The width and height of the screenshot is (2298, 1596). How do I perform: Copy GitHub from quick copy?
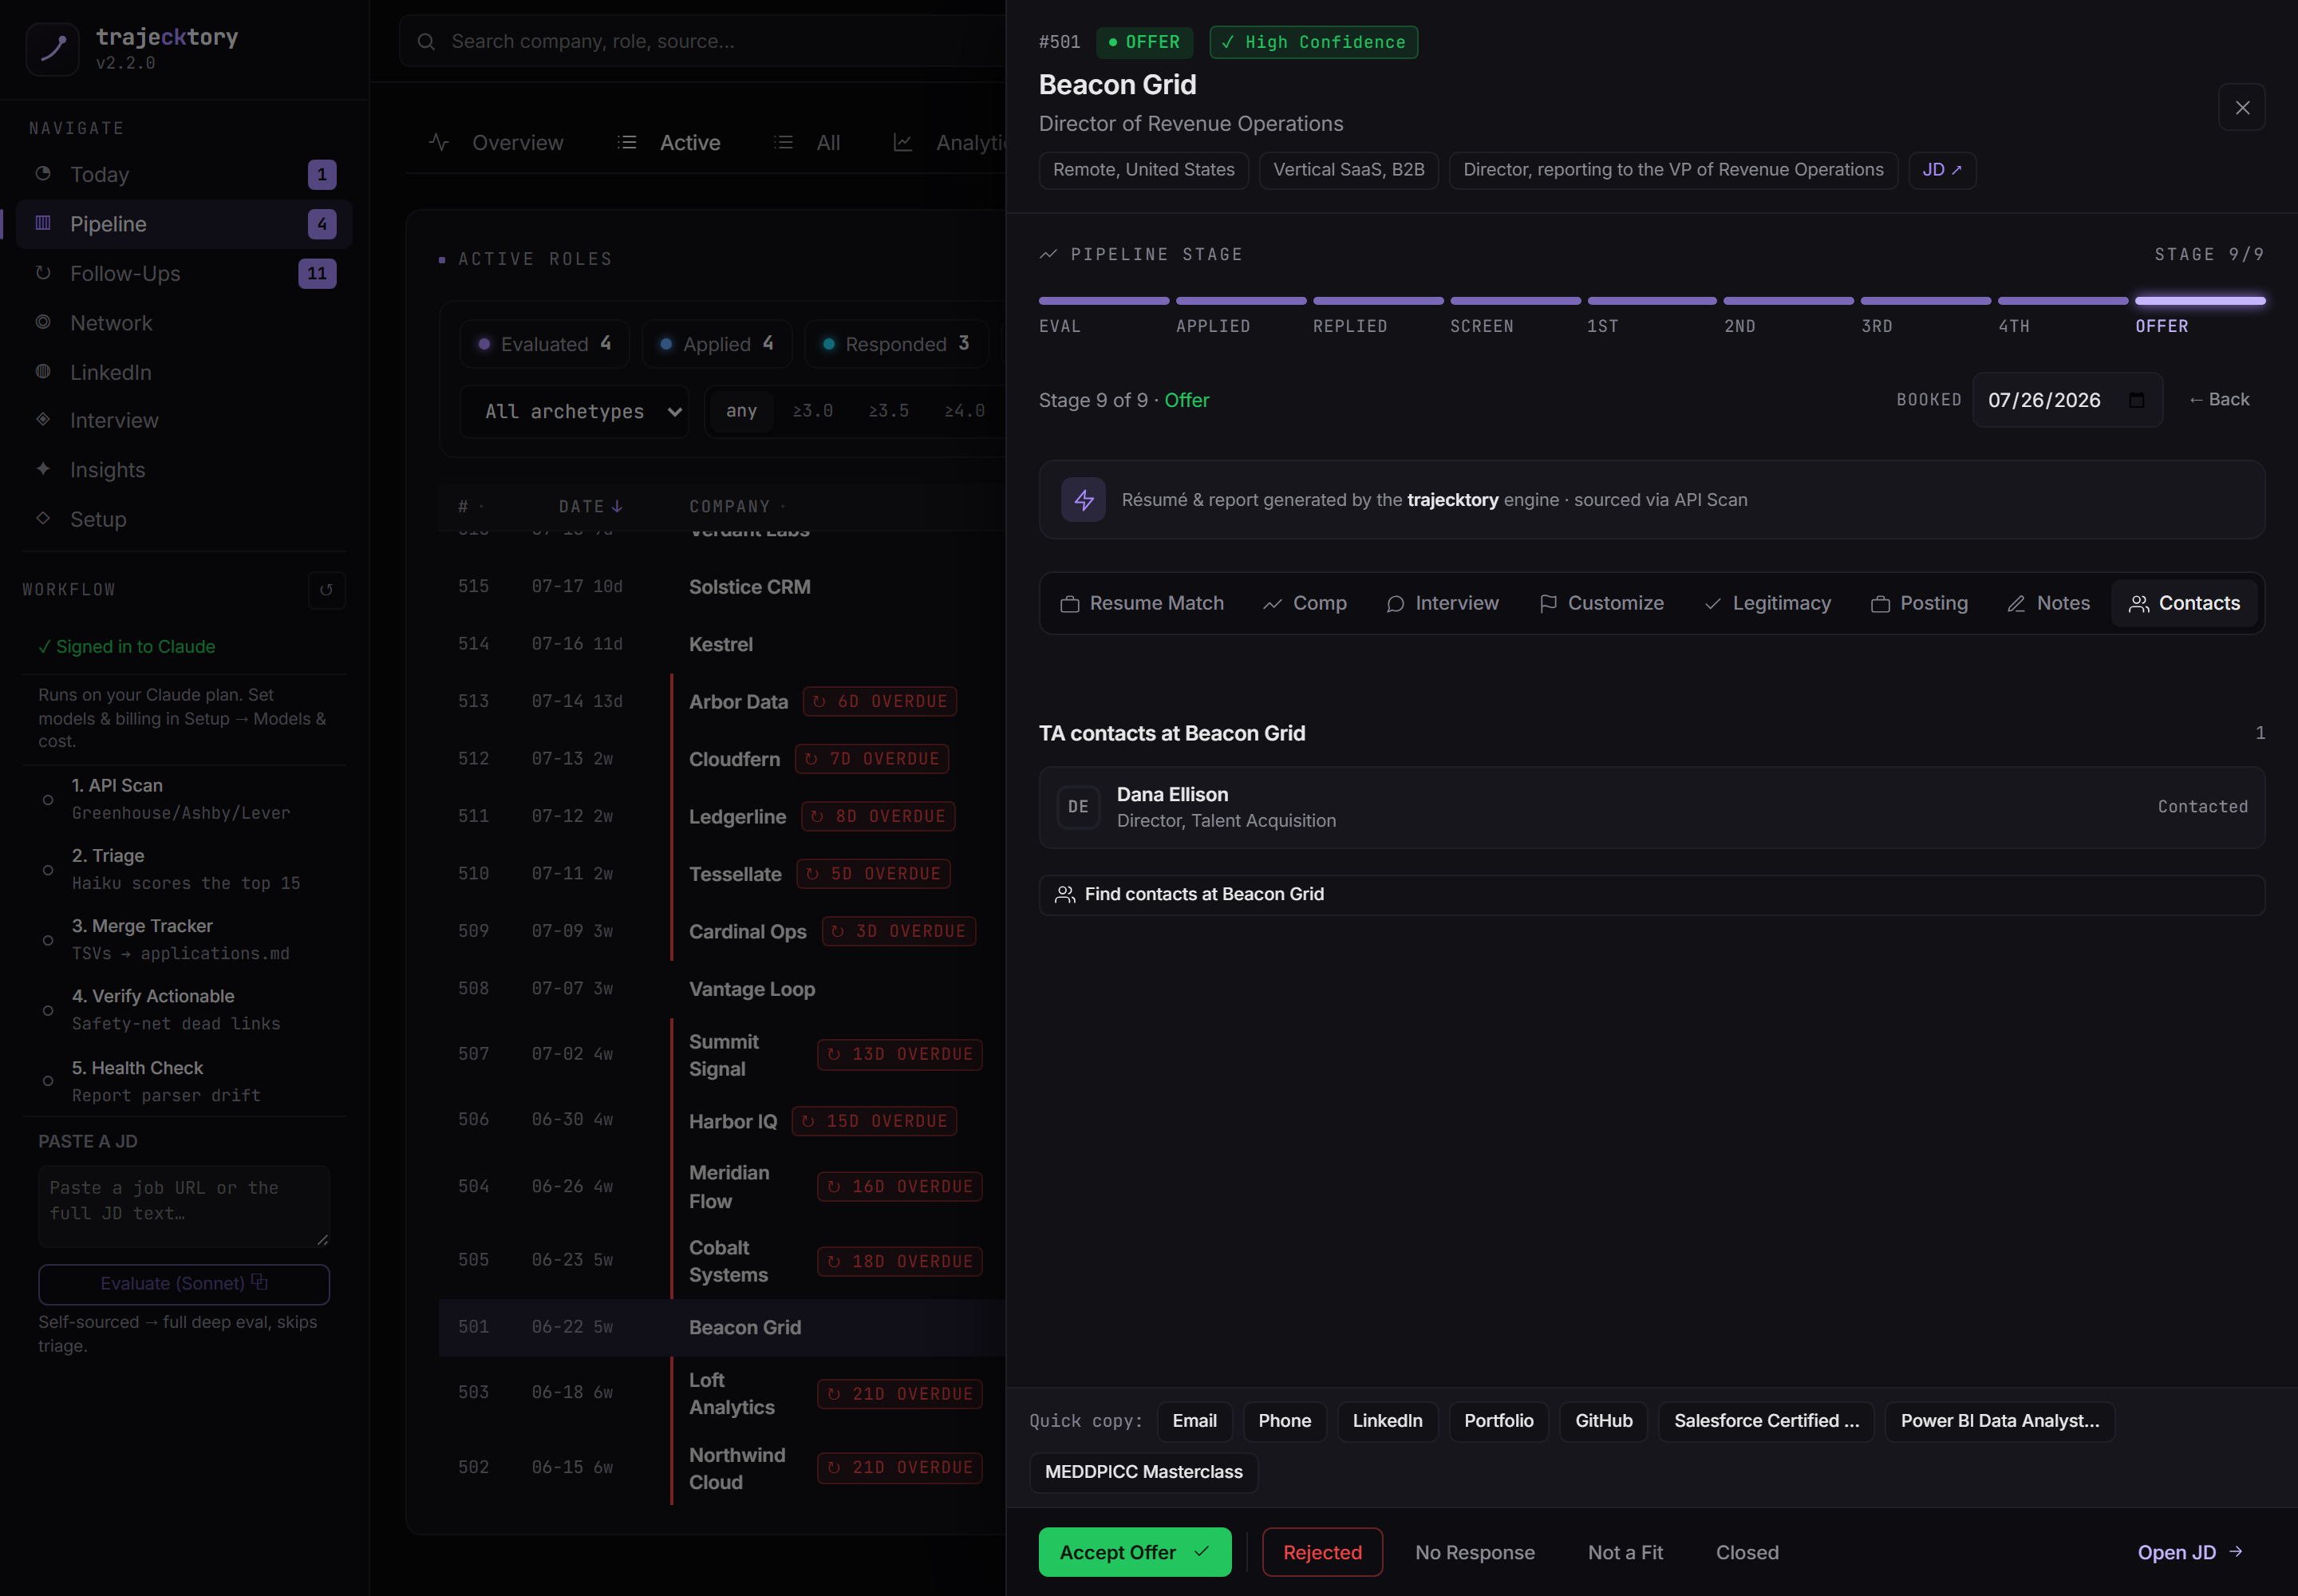coord(1604,1421)
